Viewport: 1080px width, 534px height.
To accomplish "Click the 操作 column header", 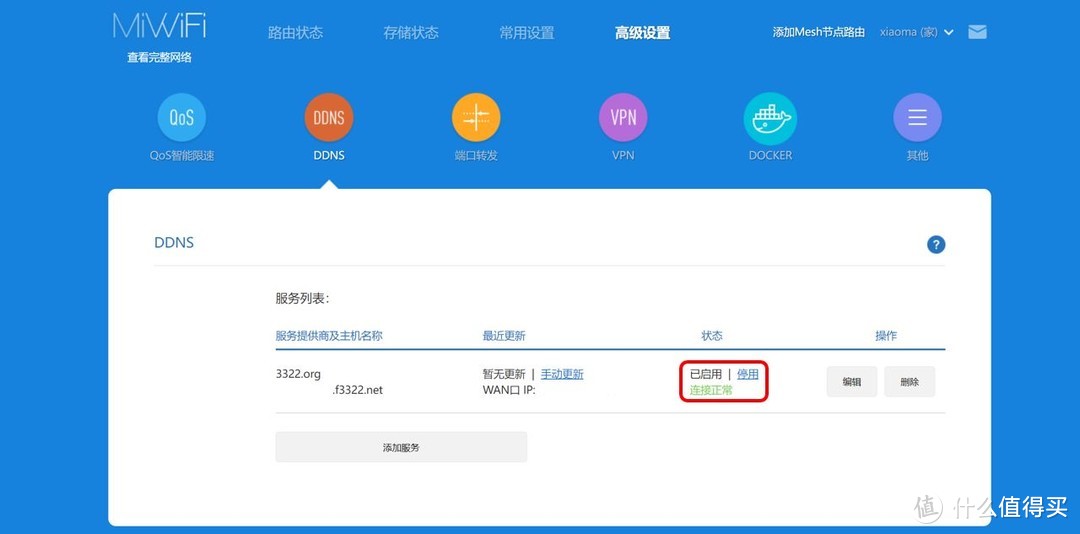I will coord(886,336).
